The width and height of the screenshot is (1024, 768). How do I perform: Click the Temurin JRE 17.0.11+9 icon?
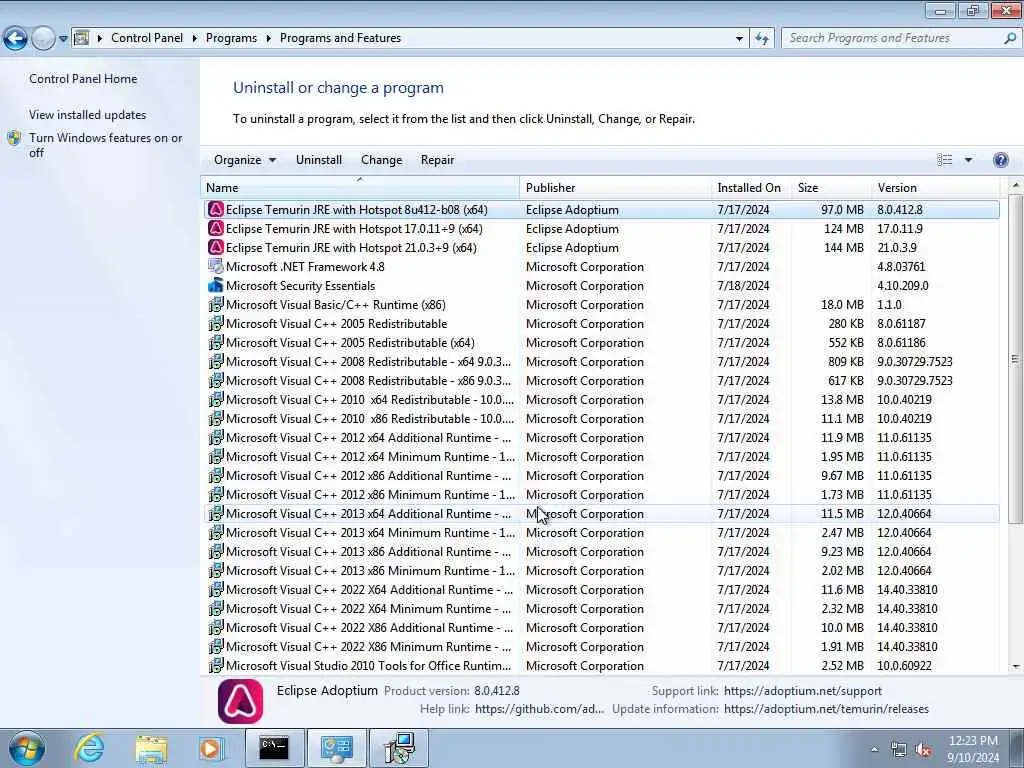216,229
